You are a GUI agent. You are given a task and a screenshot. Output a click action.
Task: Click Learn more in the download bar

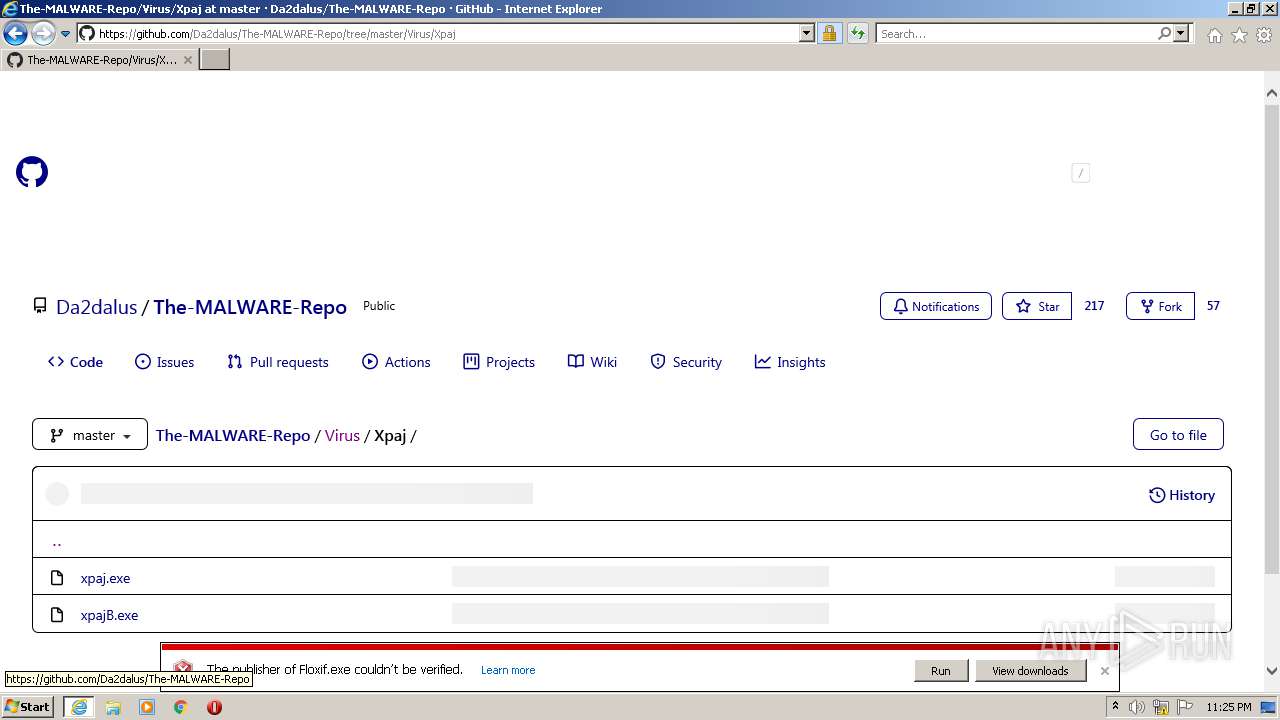tap(508, 670)
